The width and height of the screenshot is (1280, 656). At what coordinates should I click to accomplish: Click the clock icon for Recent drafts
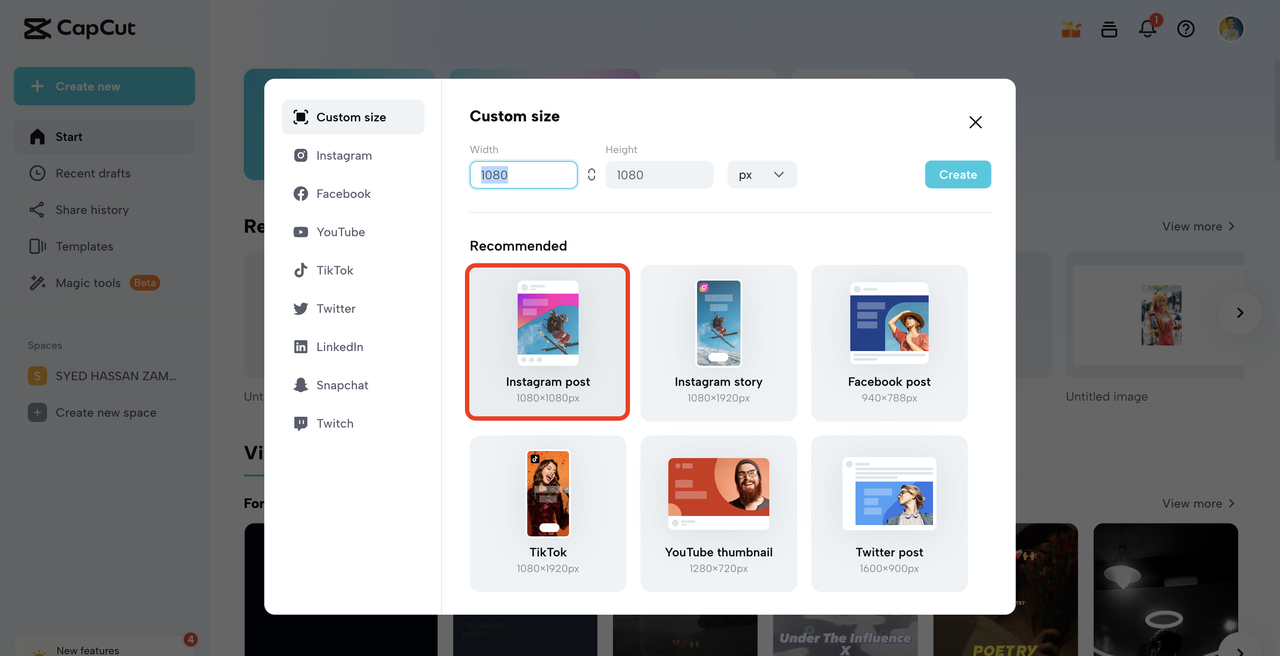pos(37,173)
